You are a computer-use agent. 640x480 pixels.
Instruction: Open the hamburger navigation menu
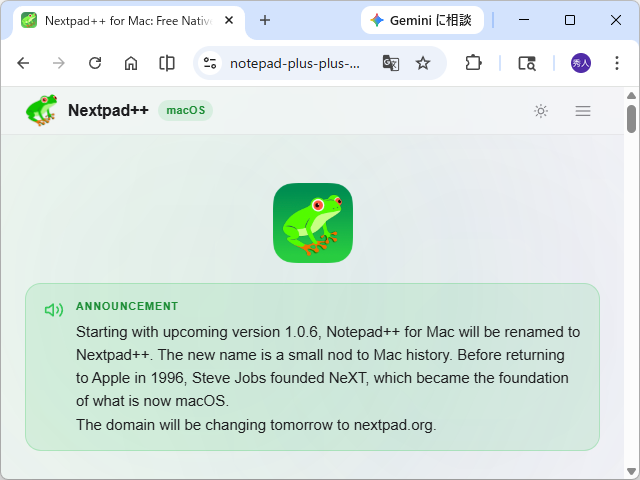coord(583,111)
